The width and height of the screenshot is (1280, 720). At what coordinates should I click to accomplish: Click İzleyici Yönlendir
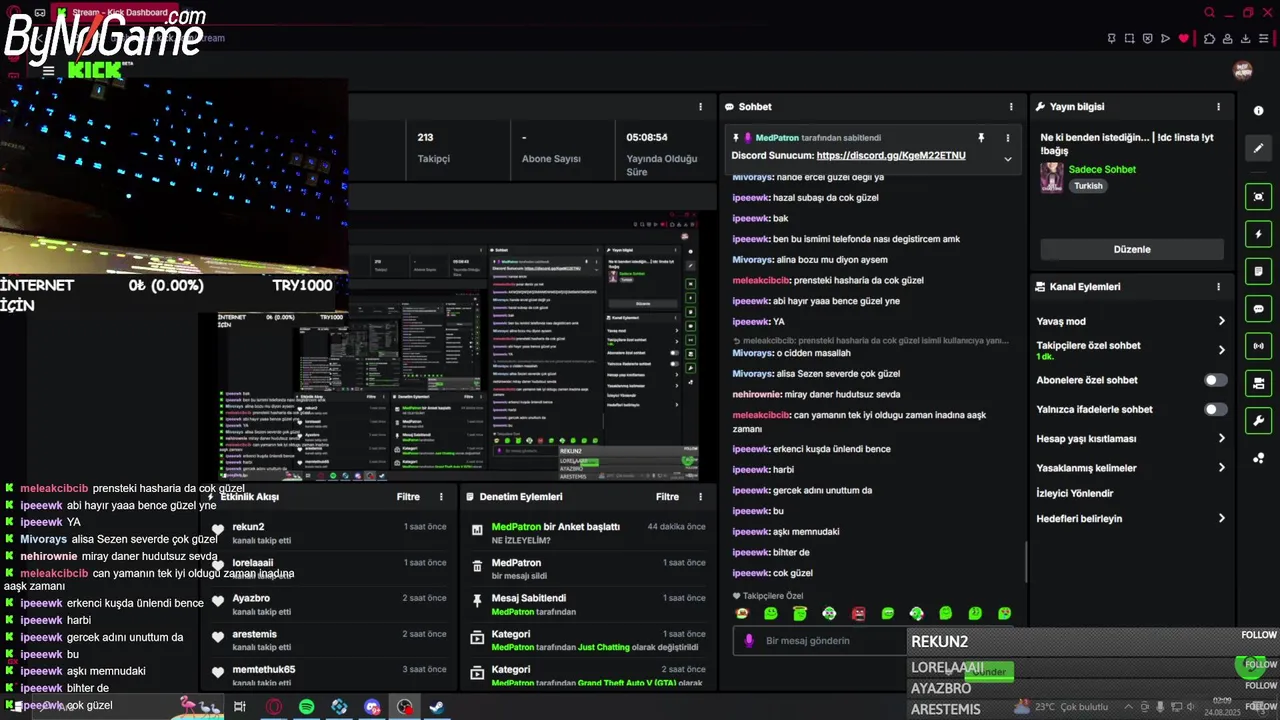coord(1075,493)
